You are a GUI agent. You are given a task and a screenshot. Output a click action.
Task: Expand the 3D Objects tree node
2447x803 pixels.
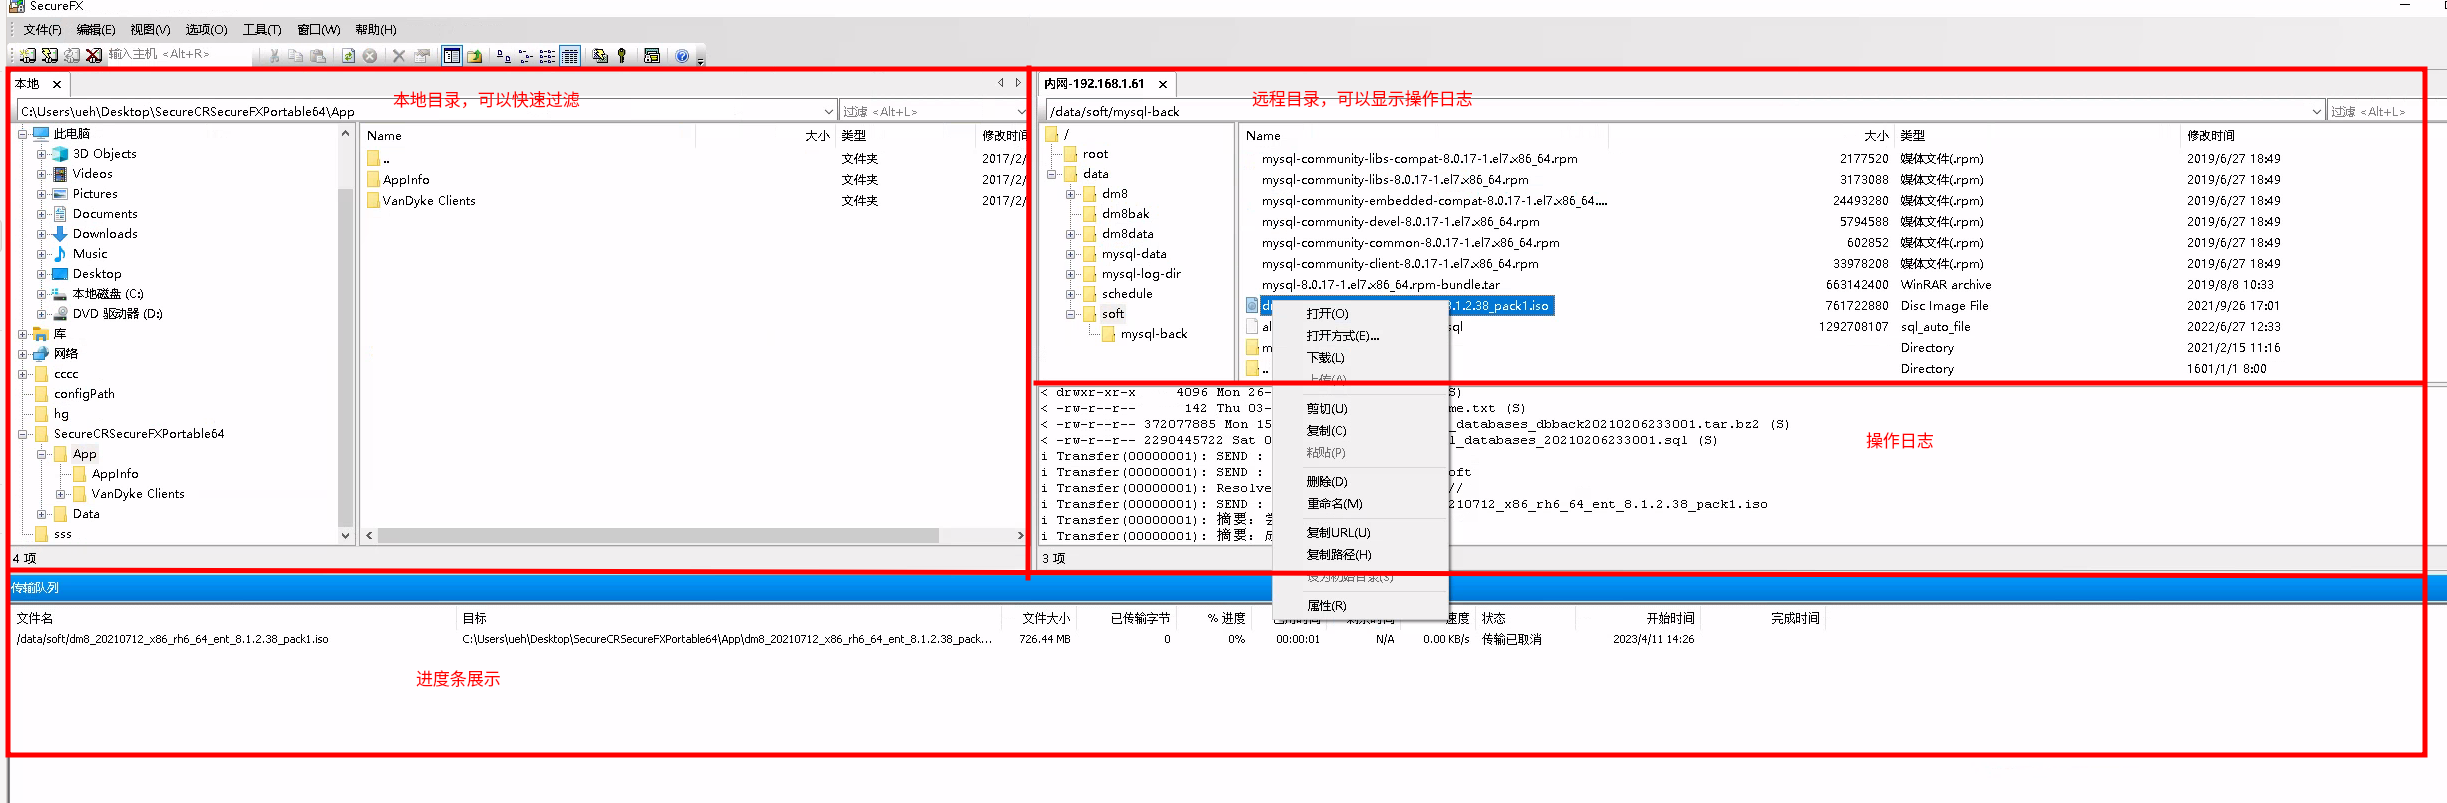click(x=42, y=154)
